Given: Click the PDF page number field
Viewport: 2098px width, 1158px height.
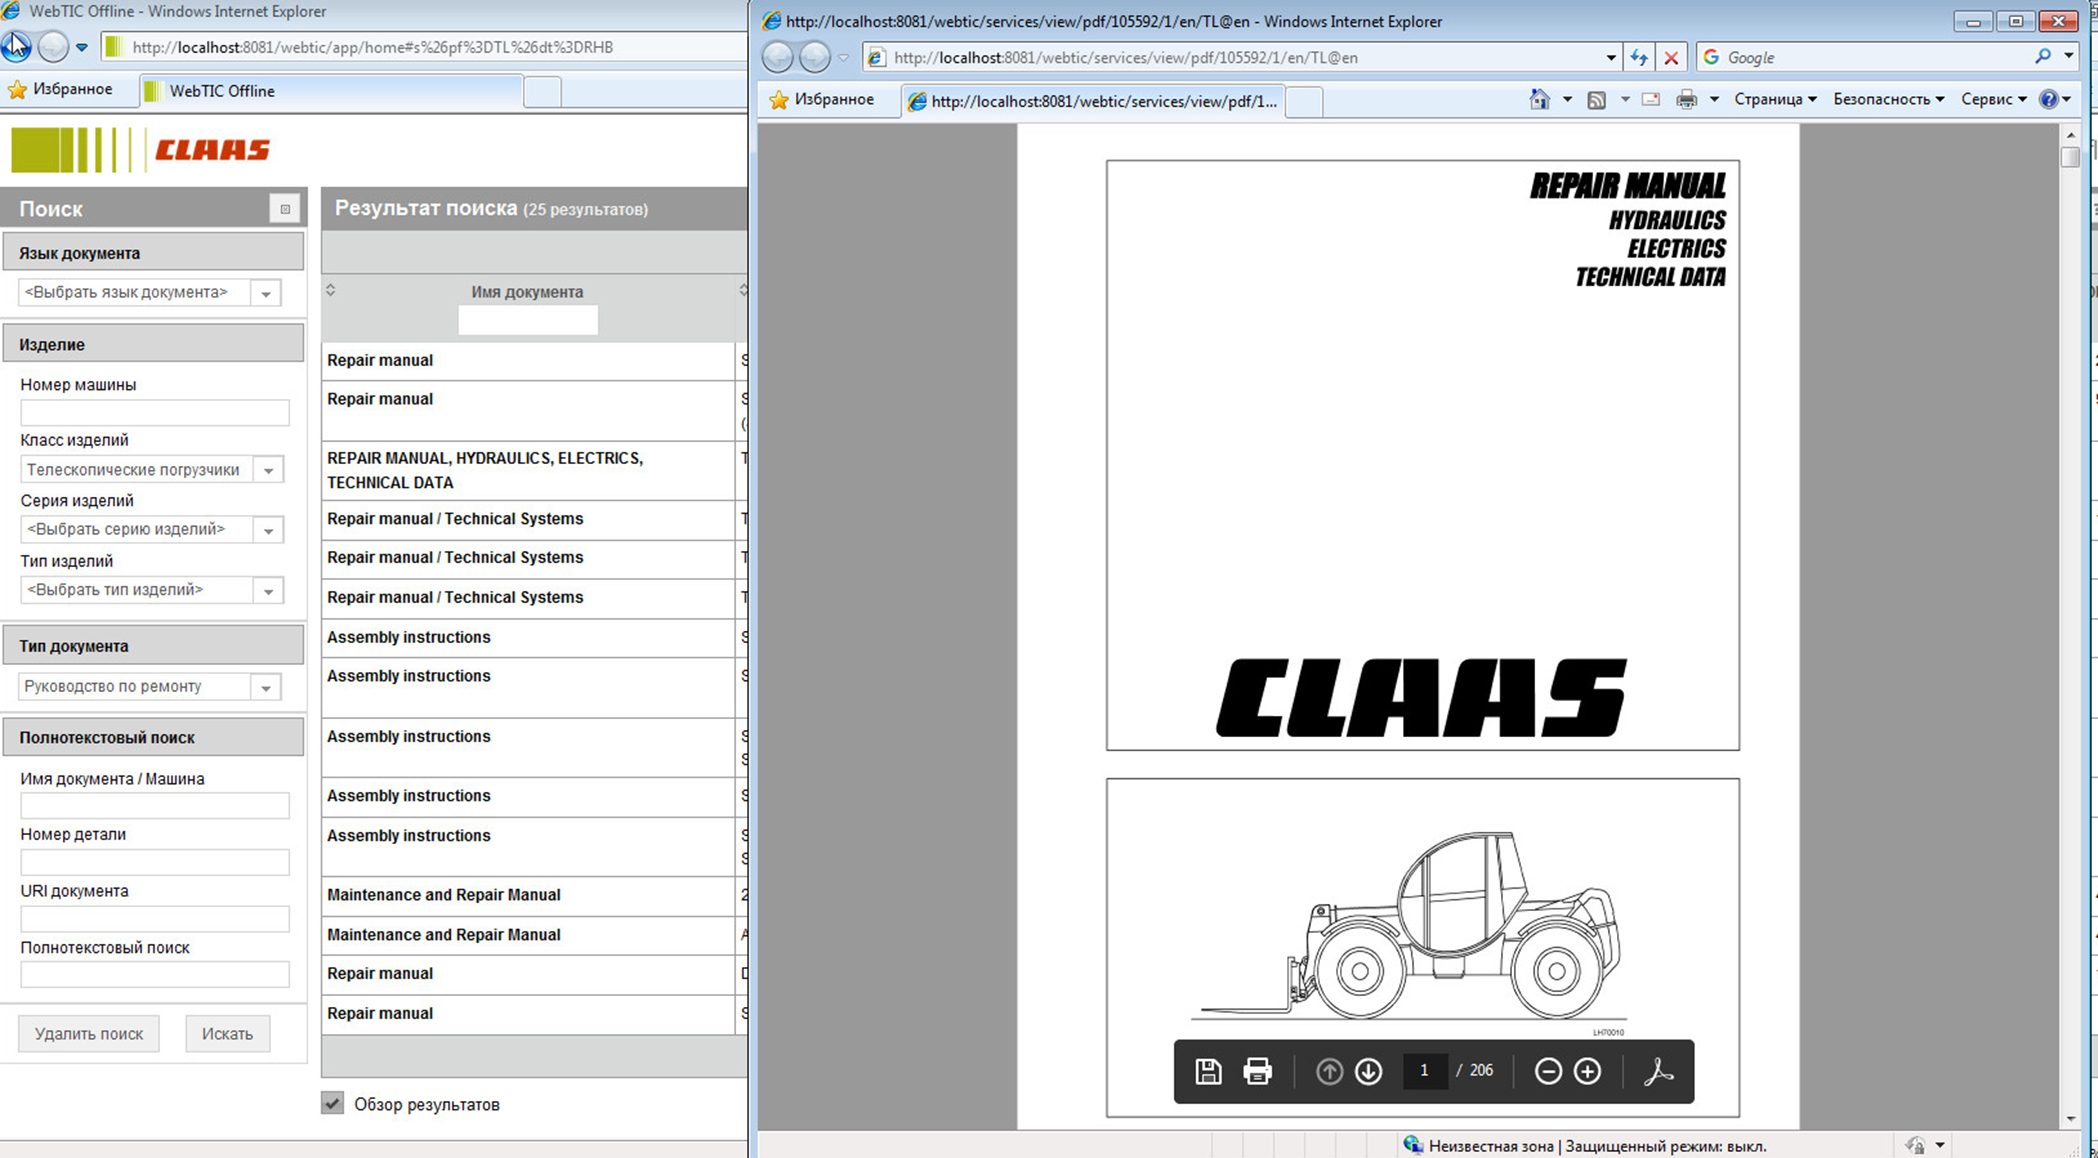Looking at the screenshot, I should 1424,1071.
